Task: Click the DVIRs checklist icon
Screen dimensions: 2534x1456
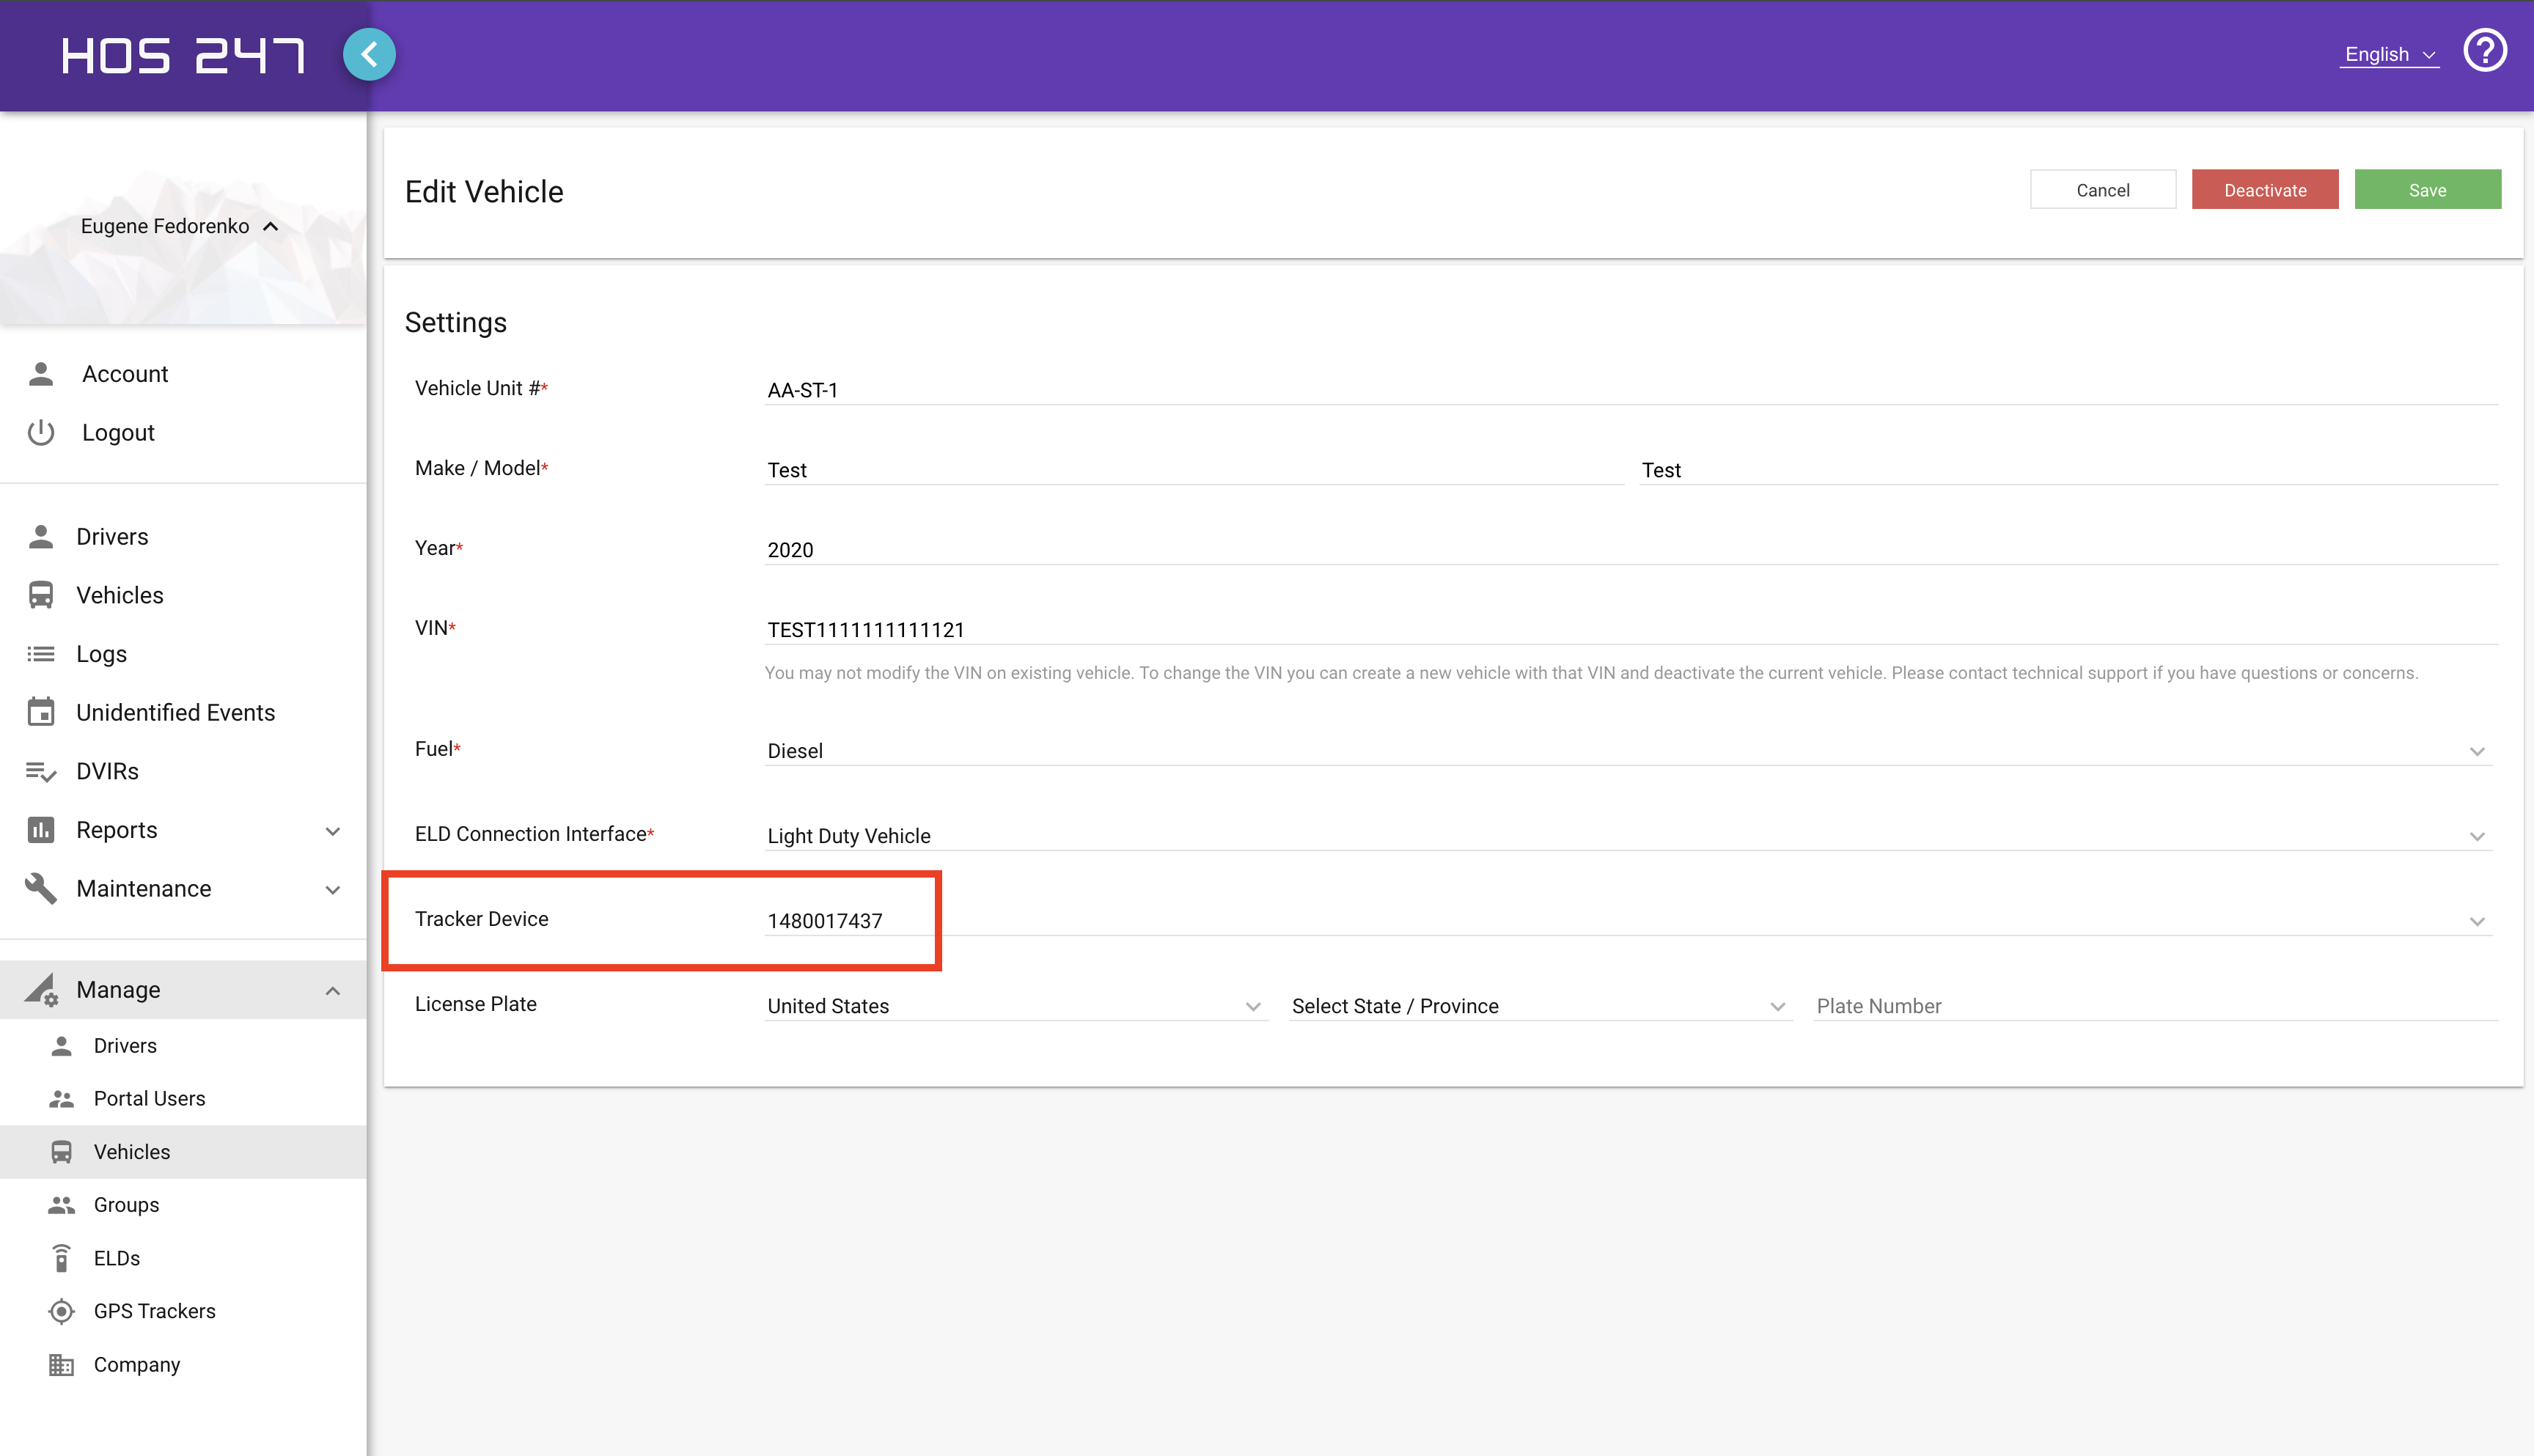Action: pos(41,772)
